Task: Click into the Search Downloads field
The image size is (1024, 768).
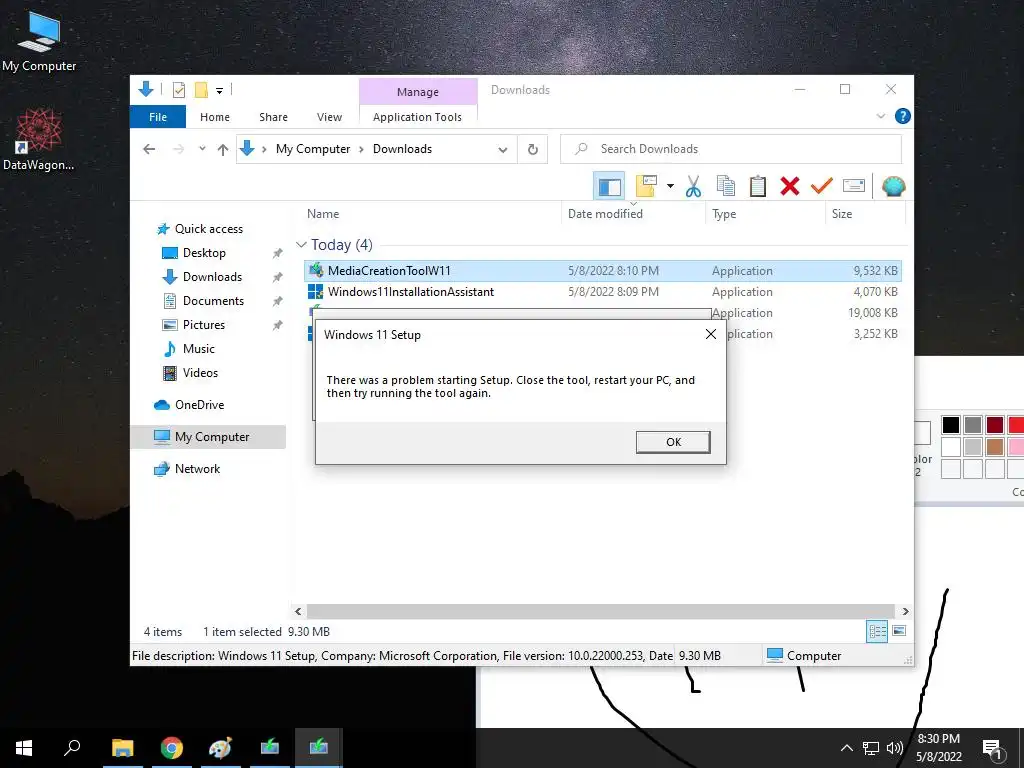Action: tap(731, 149)
